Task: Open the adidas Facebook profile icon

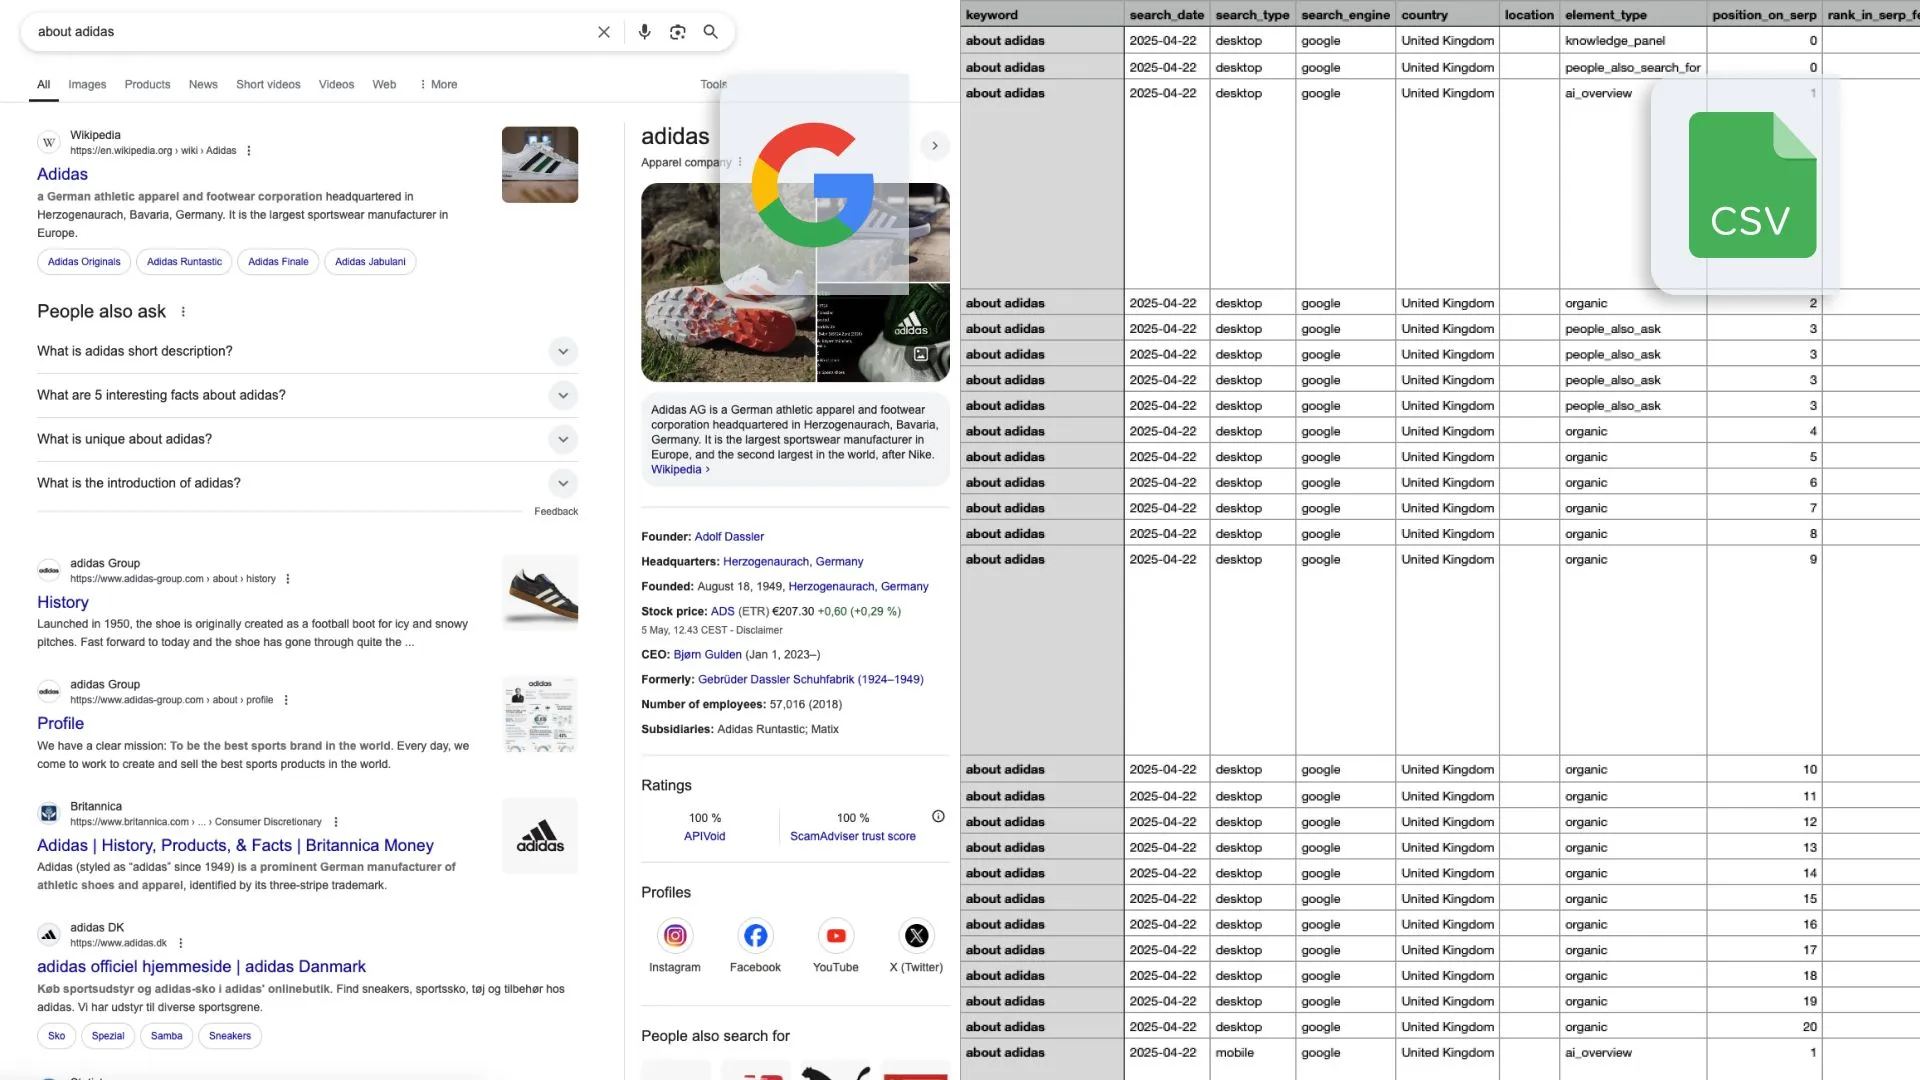Action: [755, 935]
